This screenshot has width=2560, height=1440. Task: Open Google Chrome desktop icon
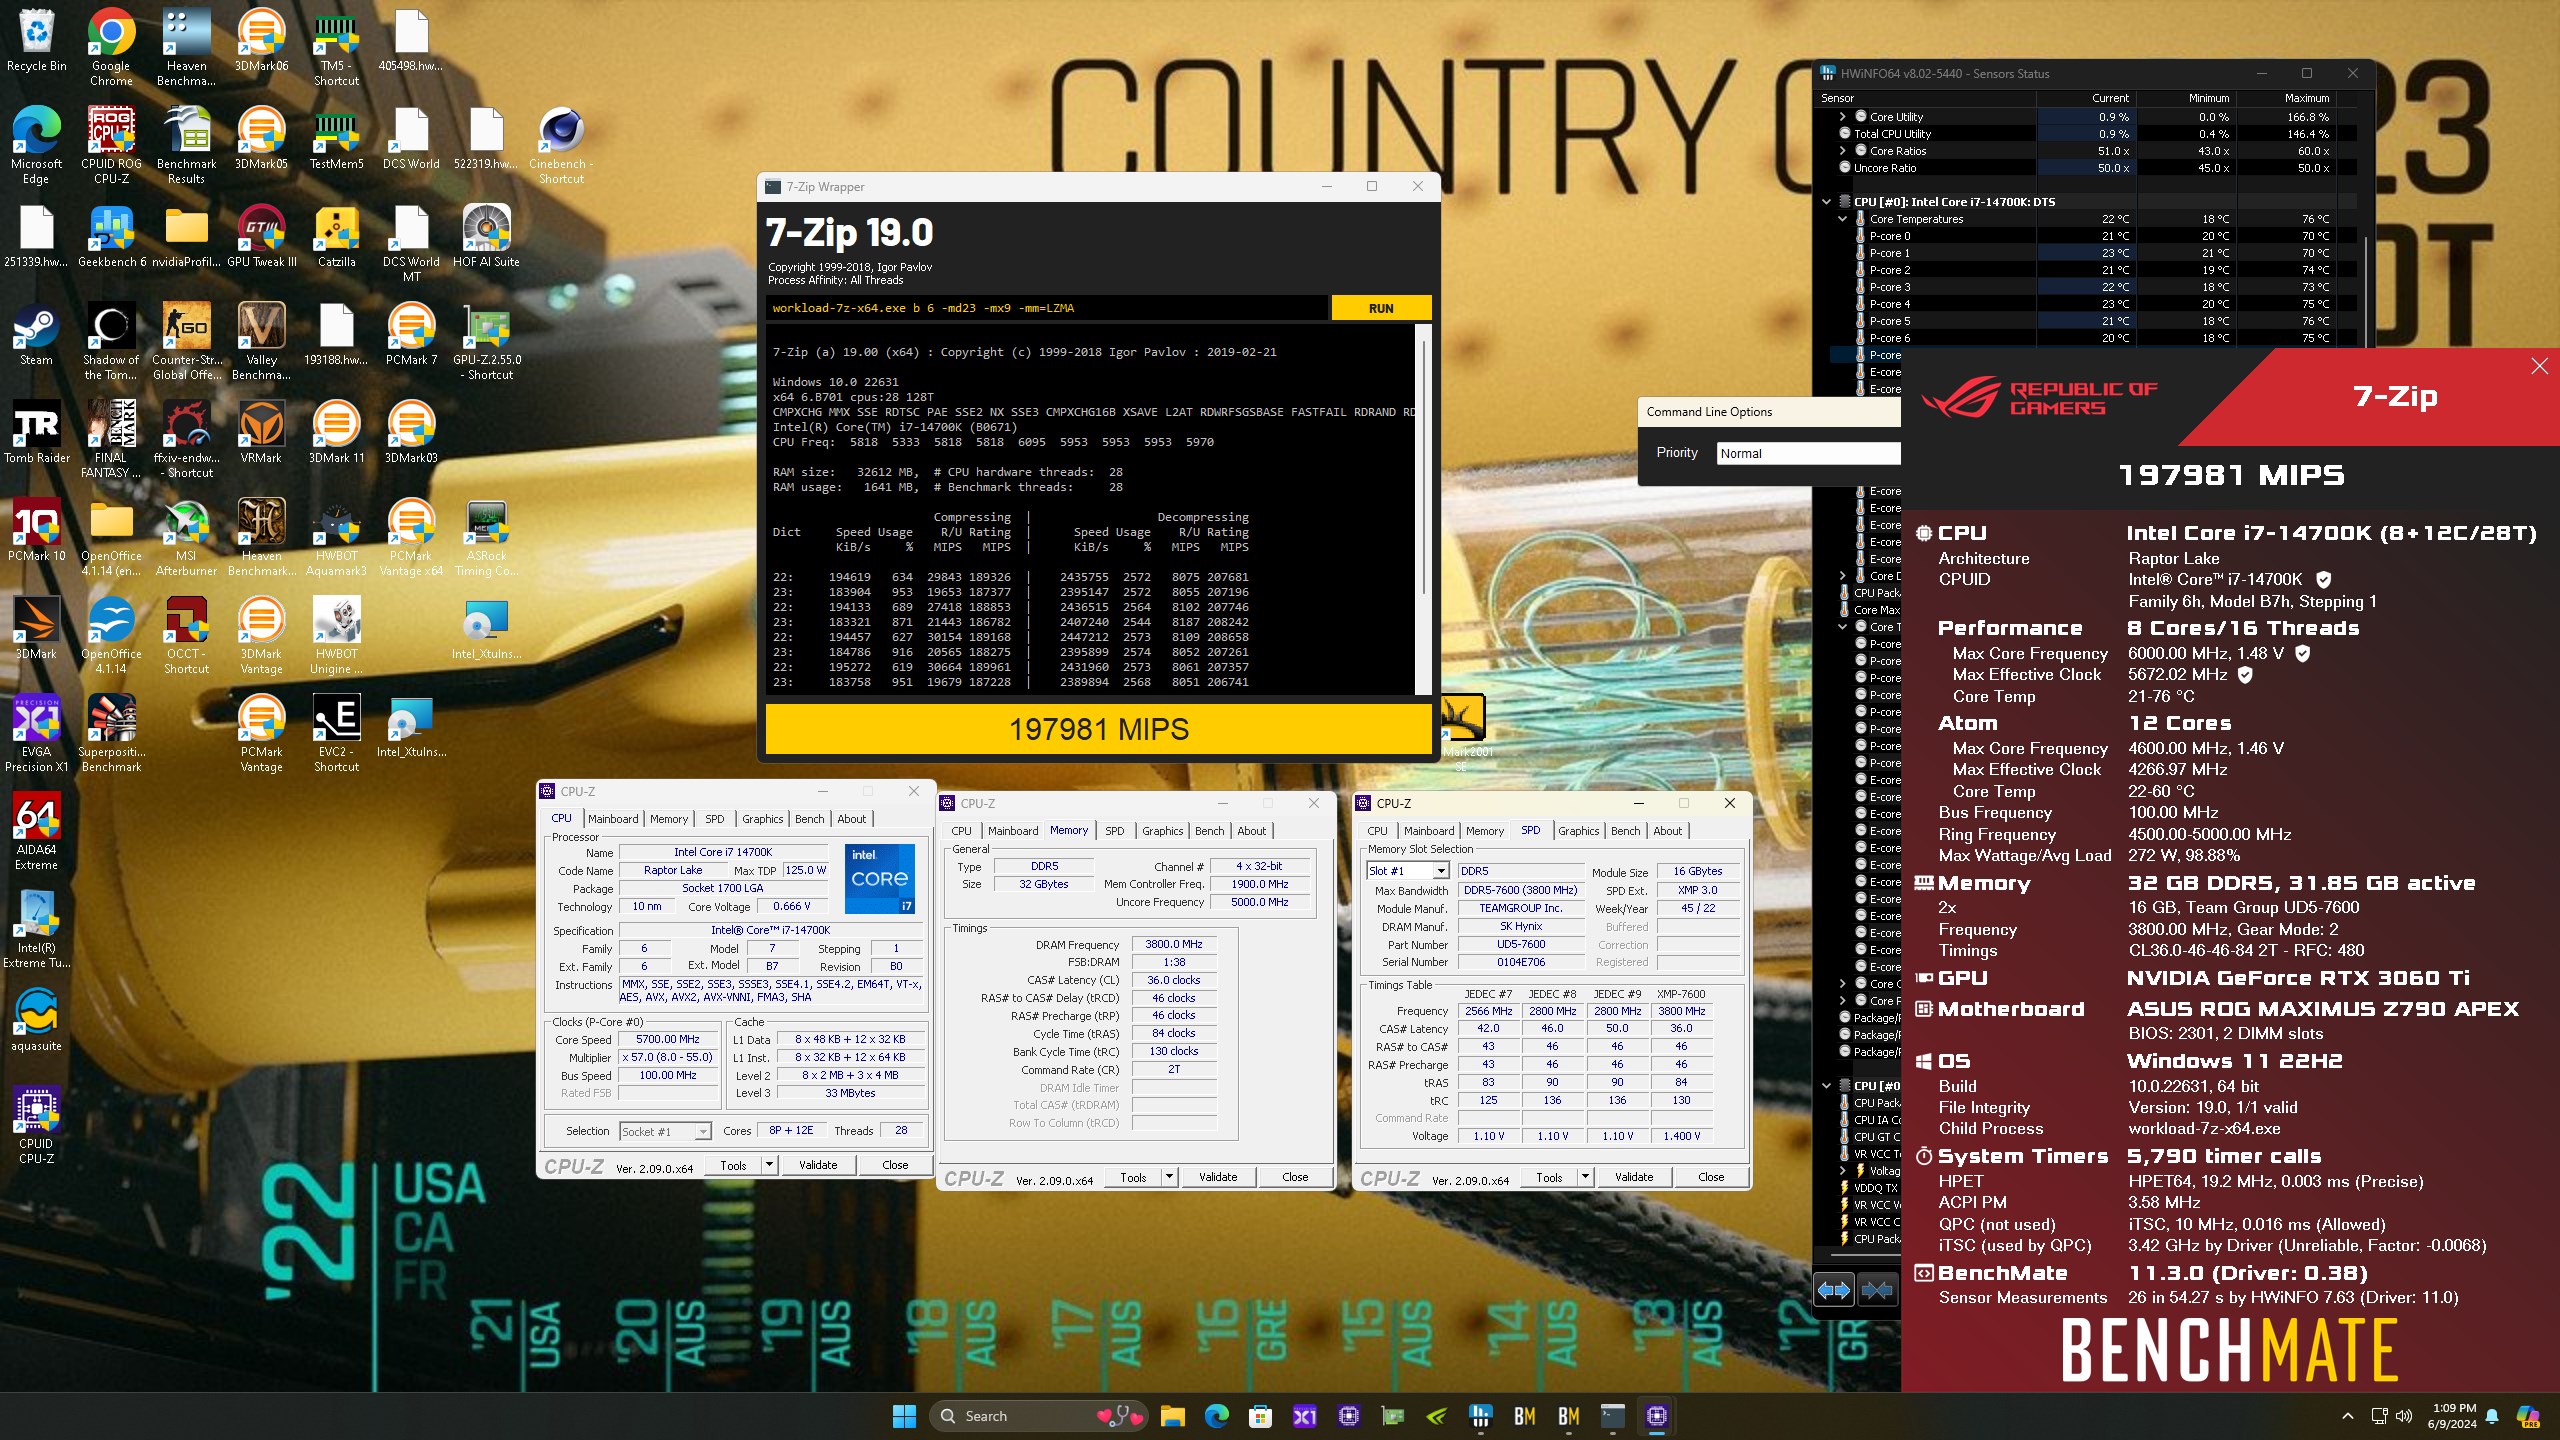pyautogui.click(x=111, y=48)
